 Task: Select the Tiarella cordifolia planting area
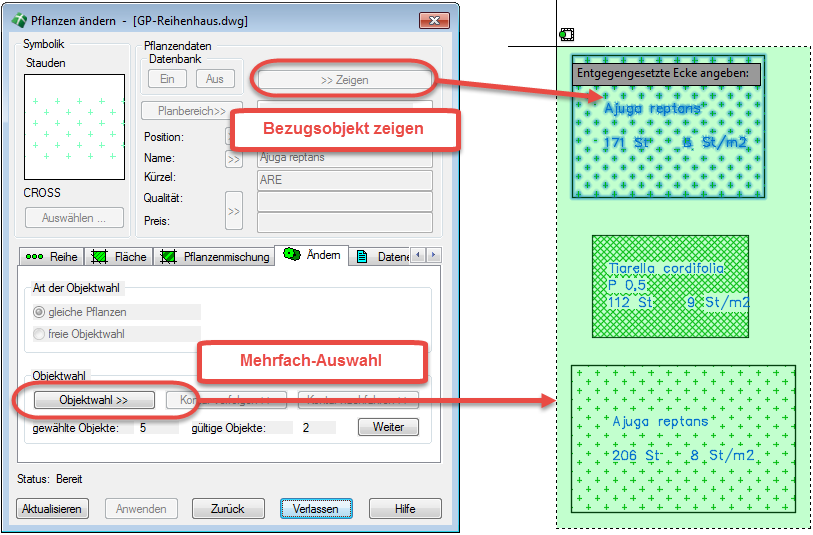669,287
